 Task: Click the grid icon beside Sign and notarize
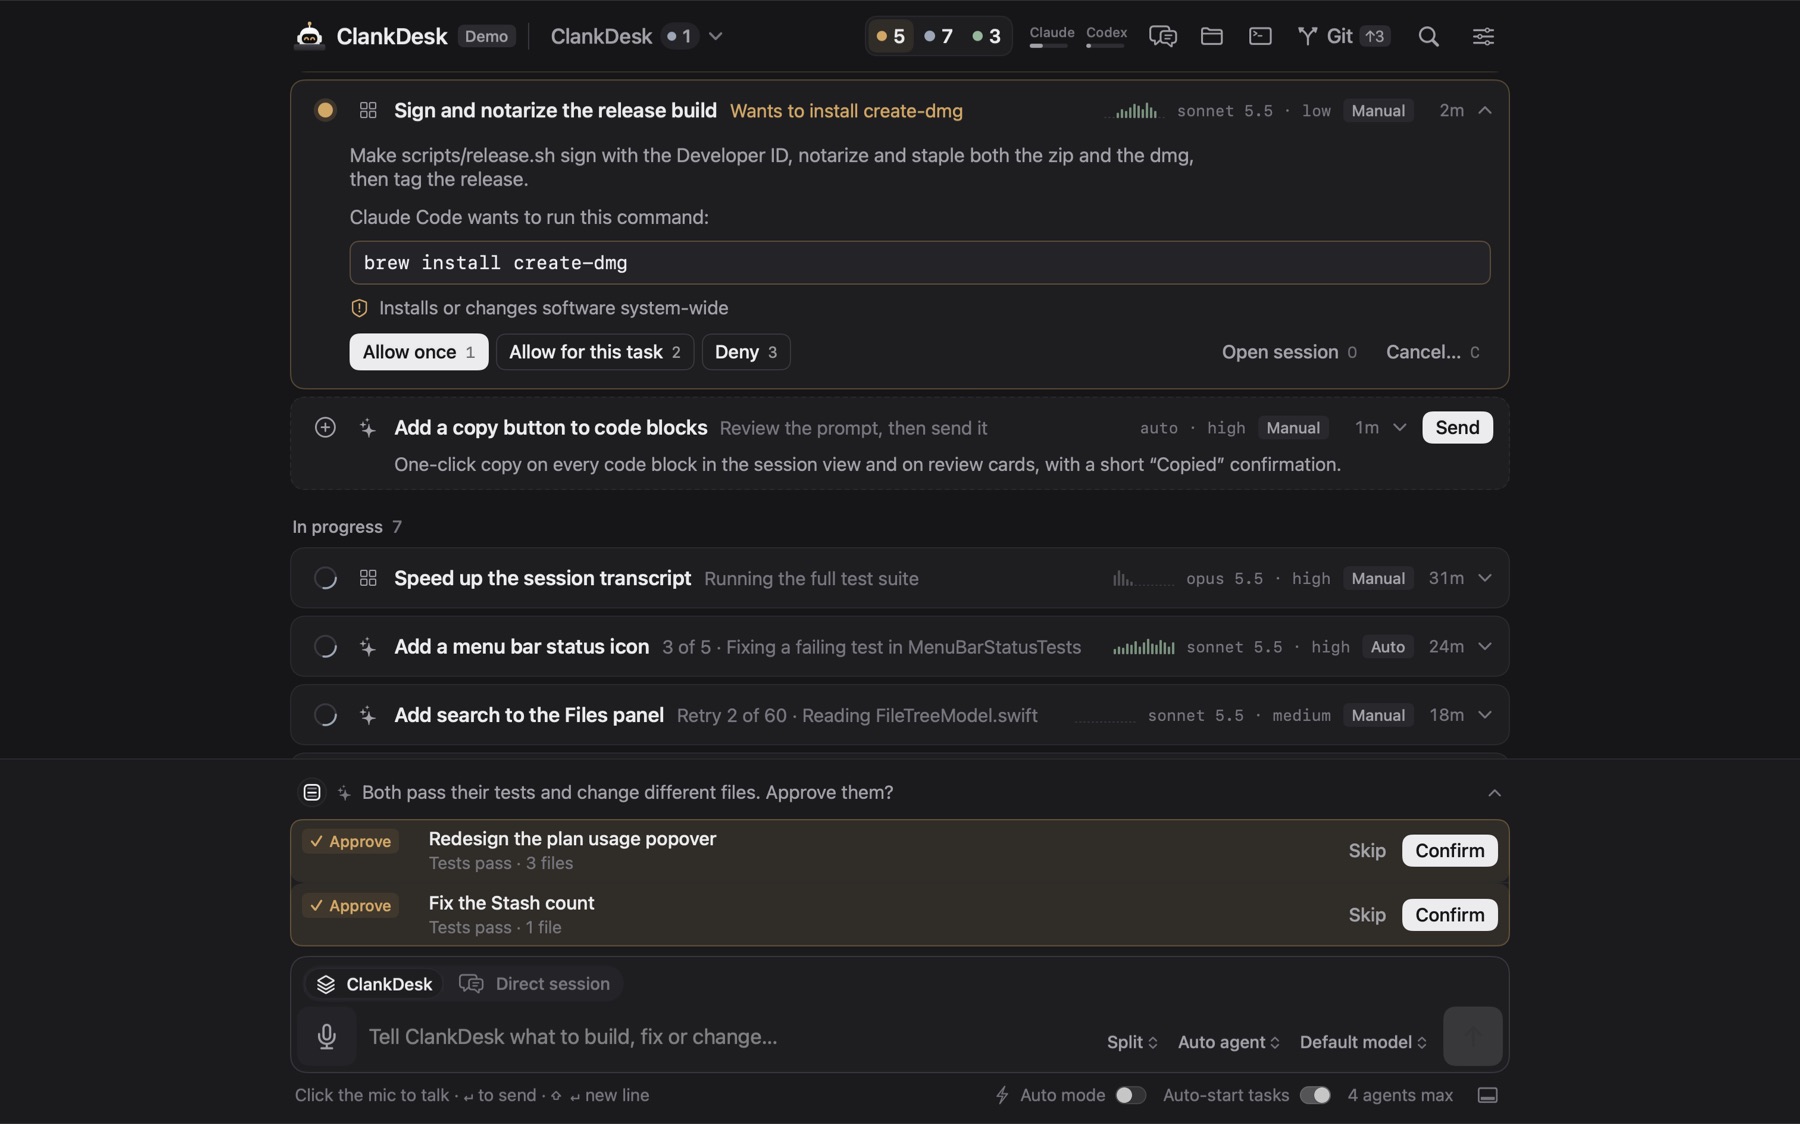click(x=368, y=110)
